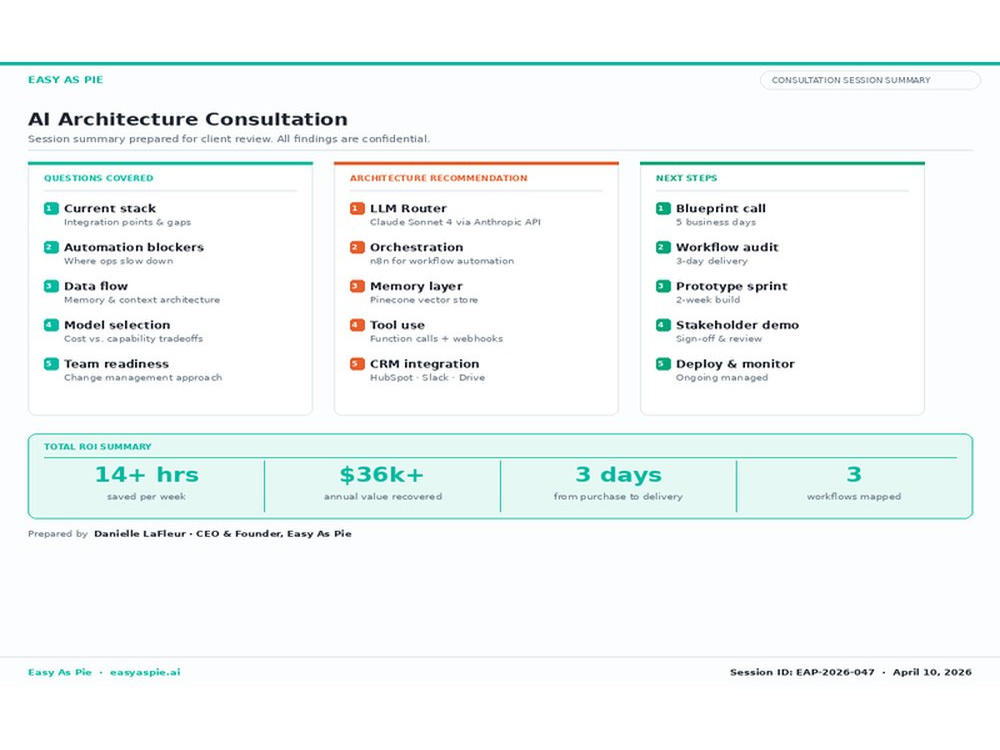Click the session summary confidentiality subtitle

pos(229,139)
